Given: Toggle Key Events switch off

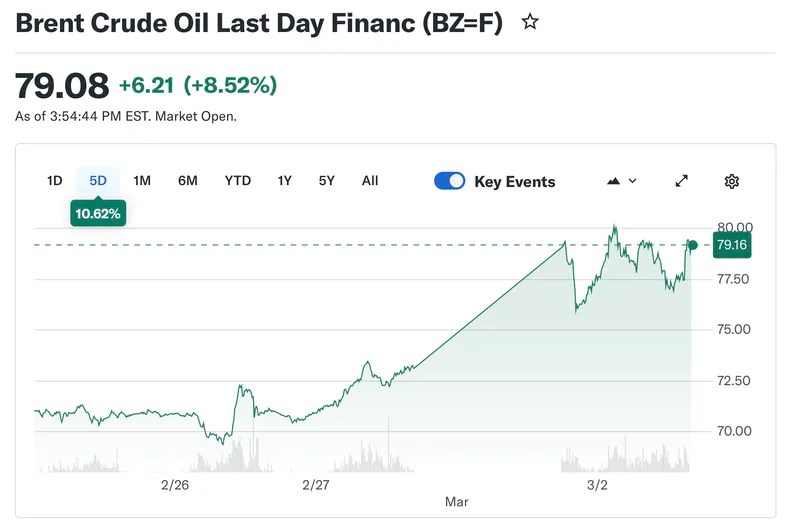Looking at the screenshot, I should pos(450,181).
